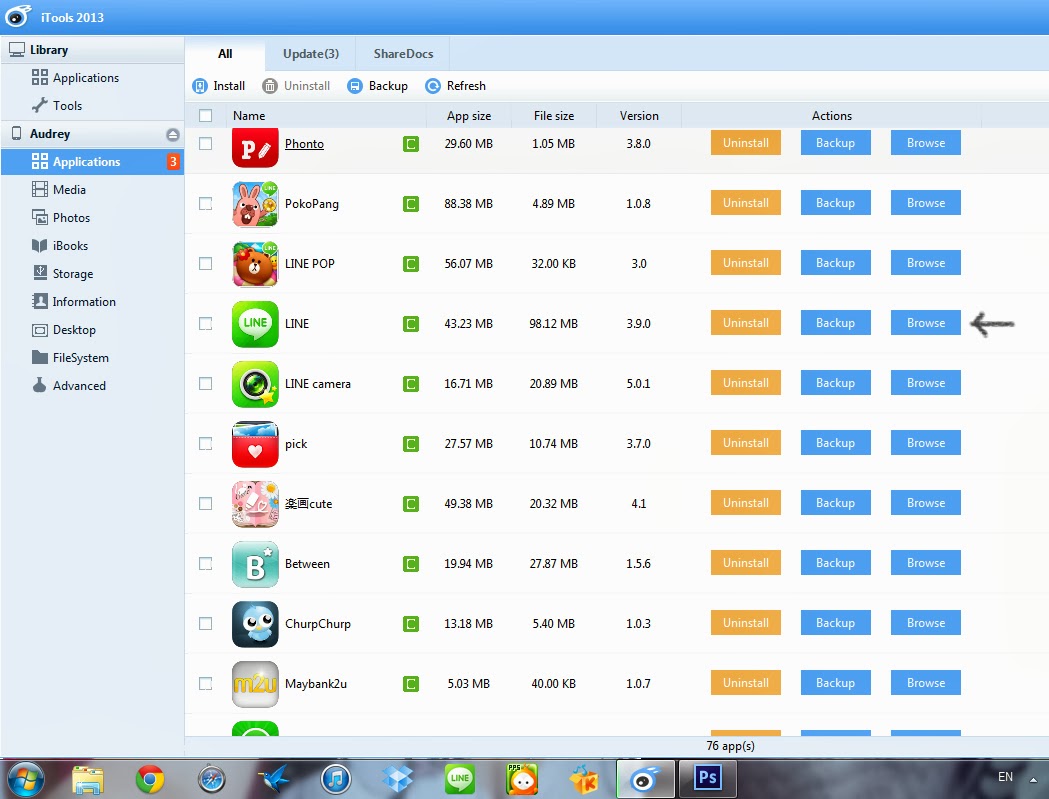1049x799 pixels.
Task: Refresh the application list
Action: click(456, 86)
